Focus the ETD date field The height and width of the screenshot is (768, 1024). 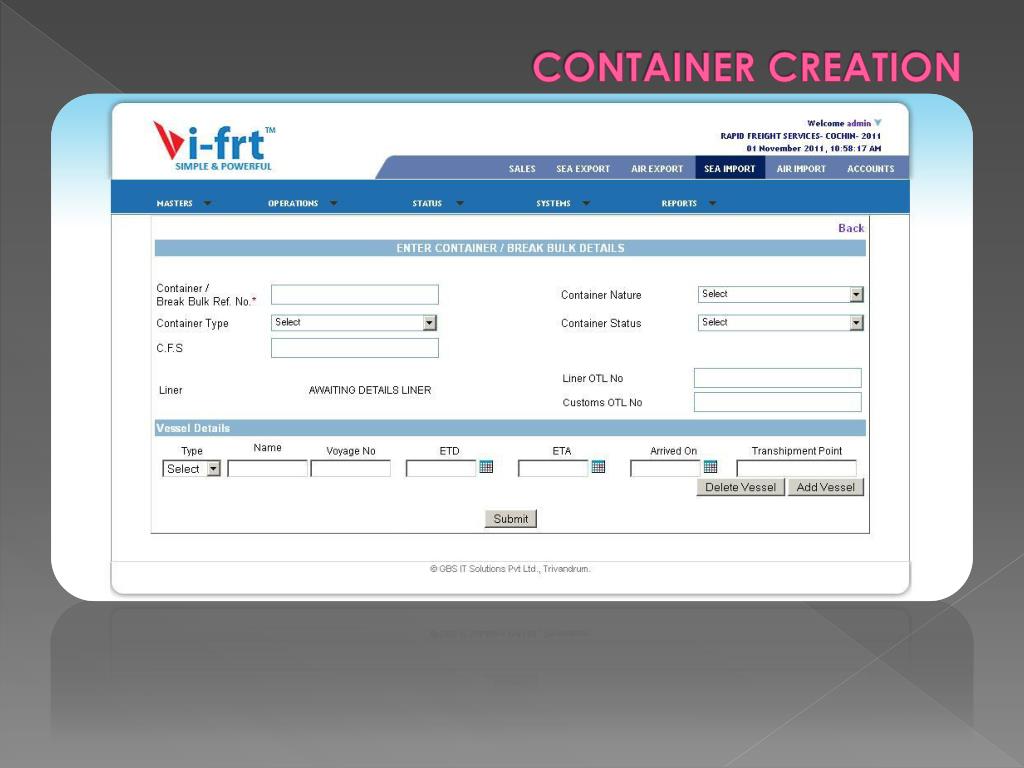pos(441,468)
